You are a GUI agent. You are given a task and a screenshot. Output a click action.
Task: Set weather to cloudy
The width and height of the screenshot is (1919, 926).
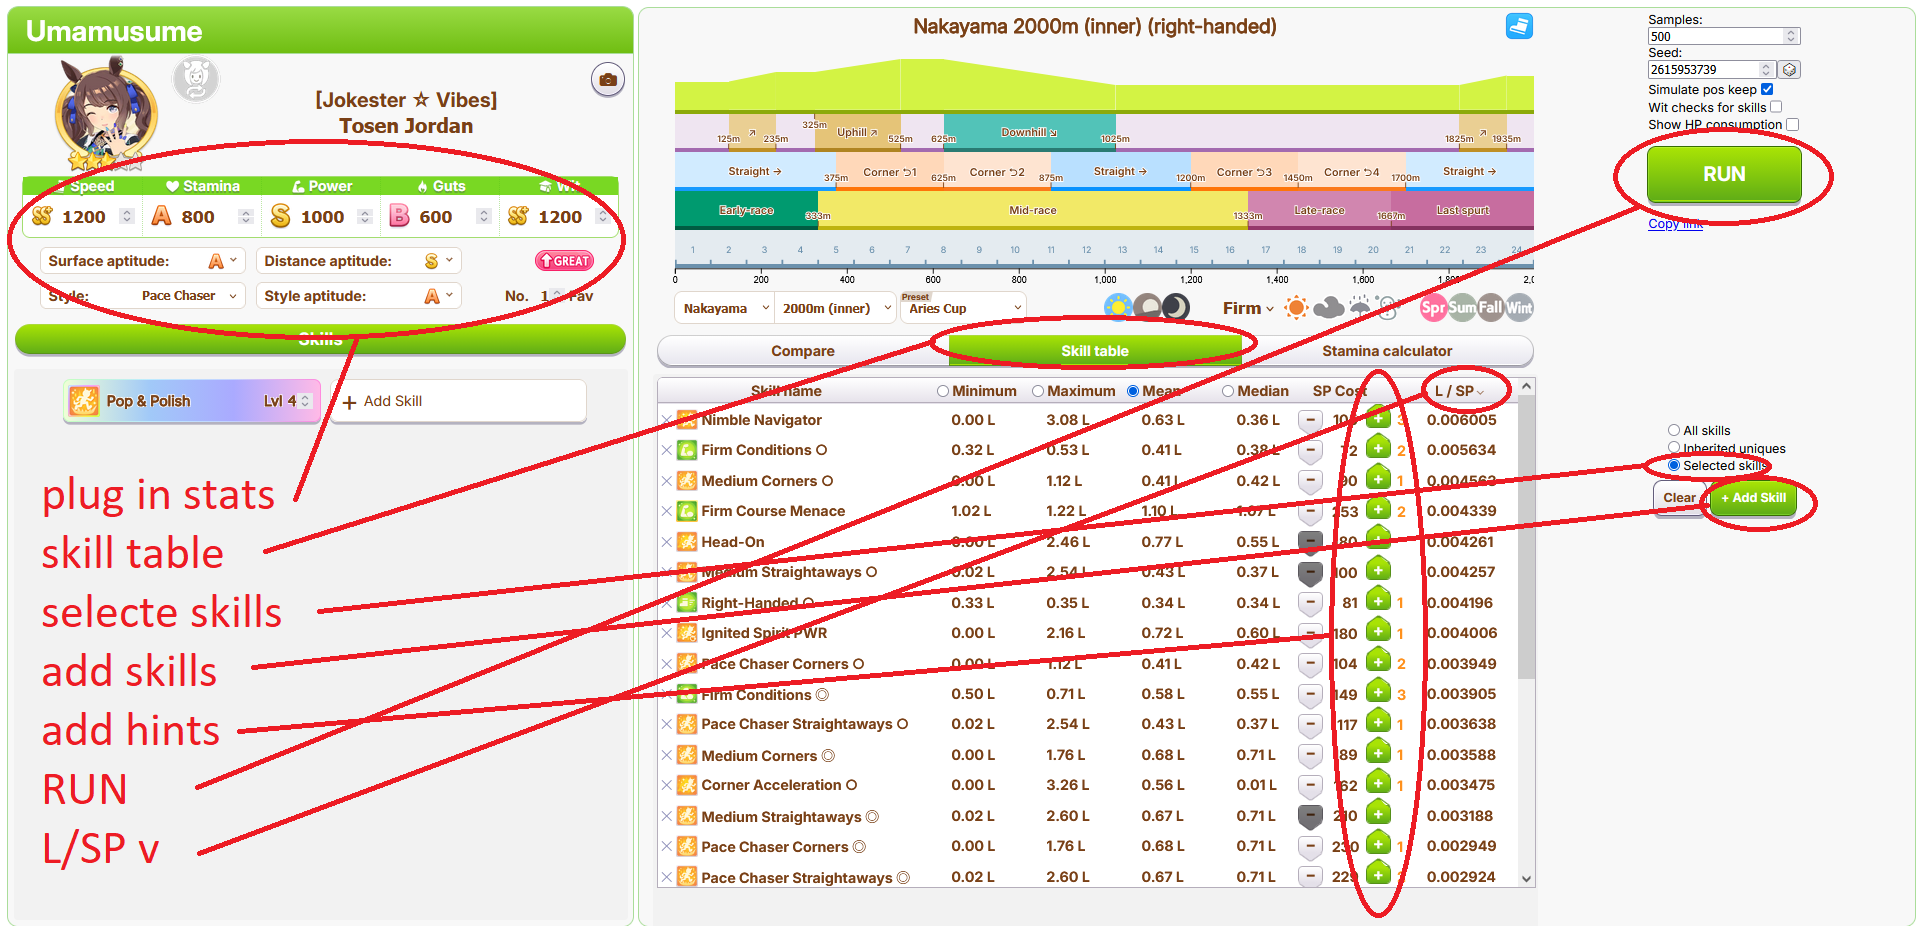click(1328, 308)
